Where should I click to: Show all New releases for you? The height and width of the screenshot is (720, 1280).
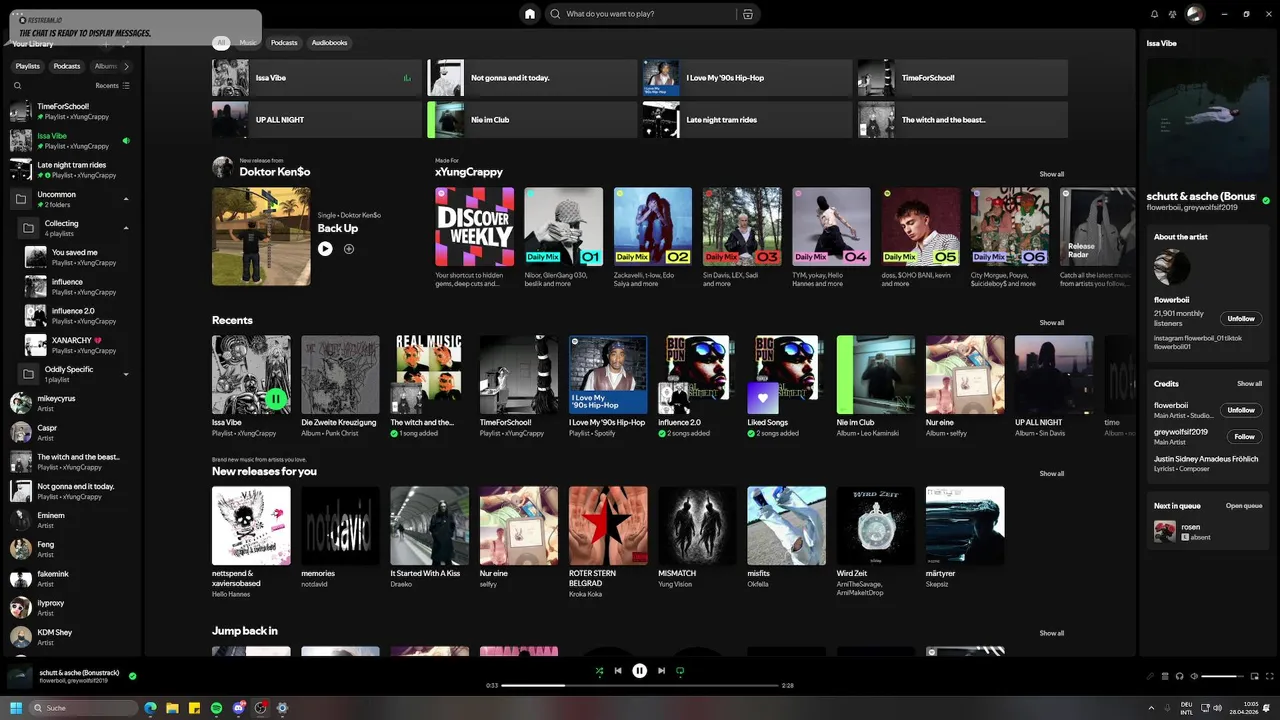[x=1051, y=474]
